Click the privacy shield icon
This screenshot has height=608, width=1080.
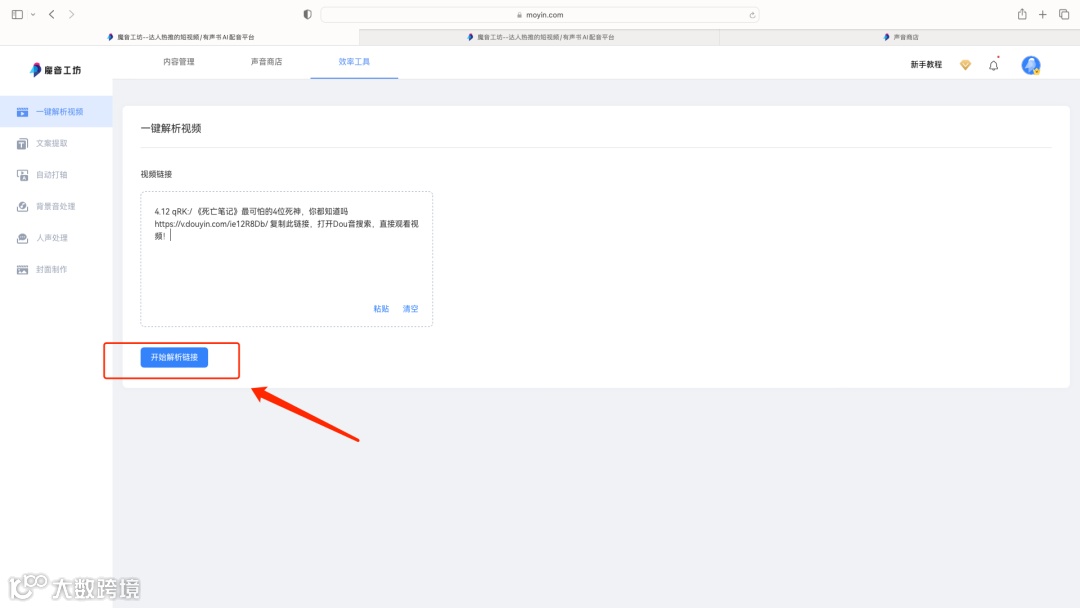(x=307, y=14)
